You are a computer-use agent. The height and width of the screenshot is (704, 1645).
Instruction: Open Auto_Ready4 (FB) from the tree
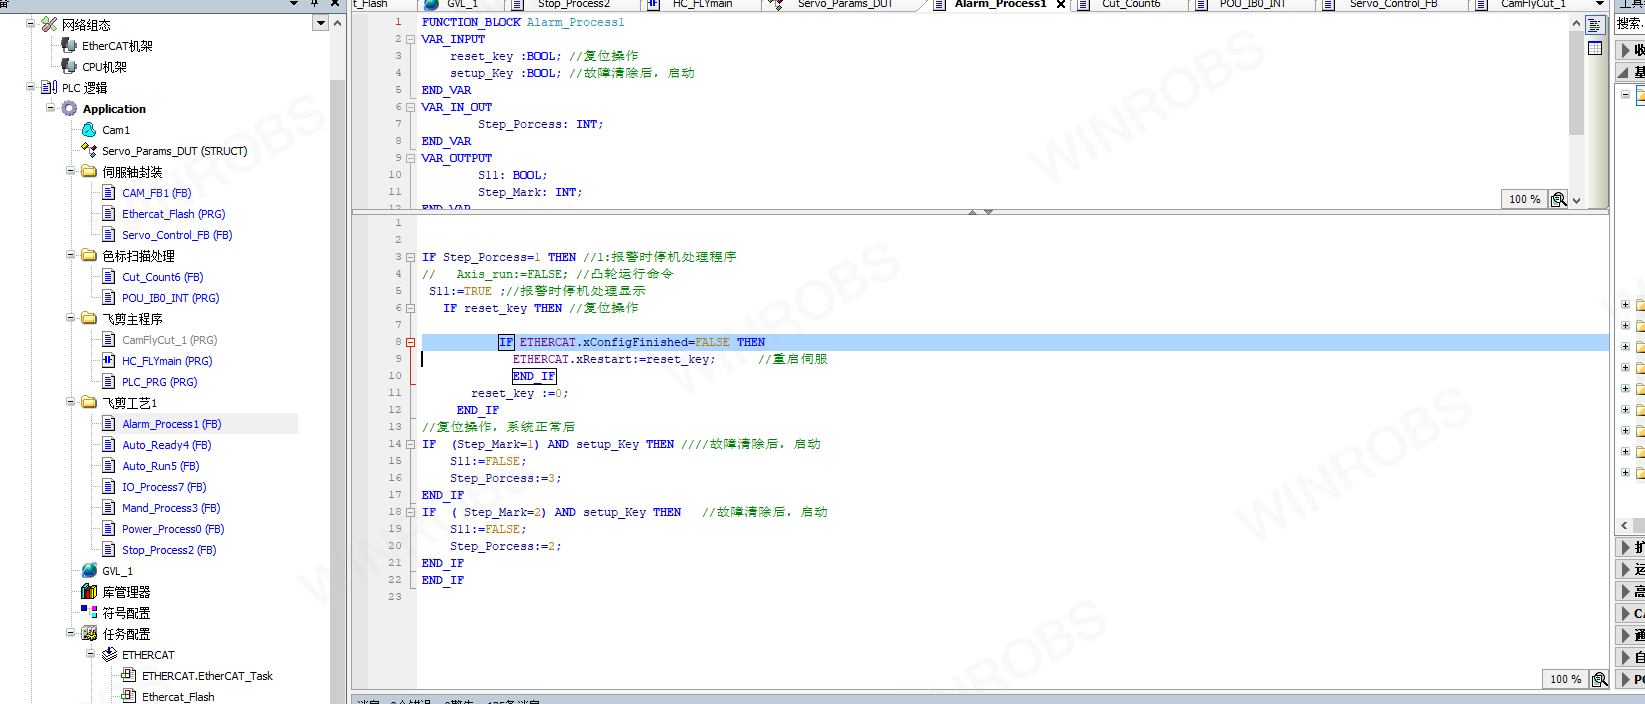point(166,445)
